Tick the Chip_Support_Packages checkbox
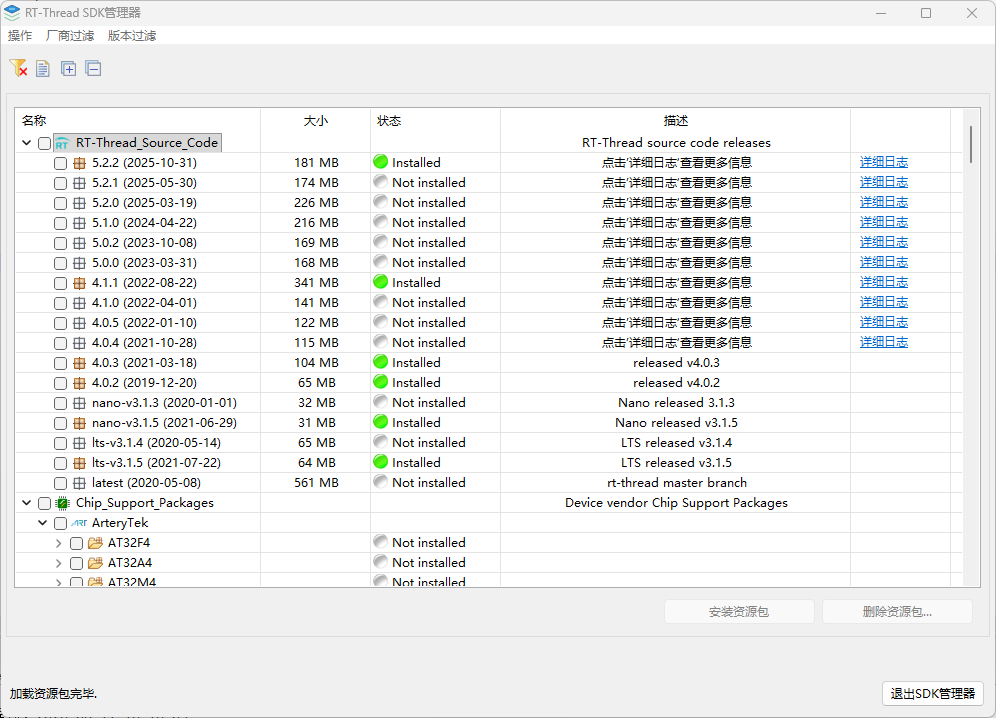The width and height of the screenshot is (996, 718). click(44, 503)
